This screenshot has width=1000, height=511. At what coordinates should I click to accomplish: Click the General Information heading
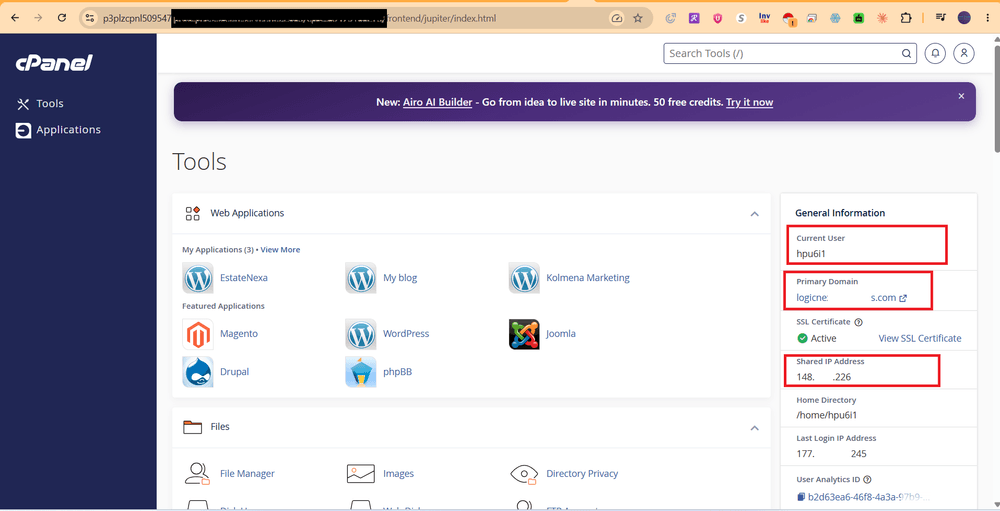coord(840,213)
